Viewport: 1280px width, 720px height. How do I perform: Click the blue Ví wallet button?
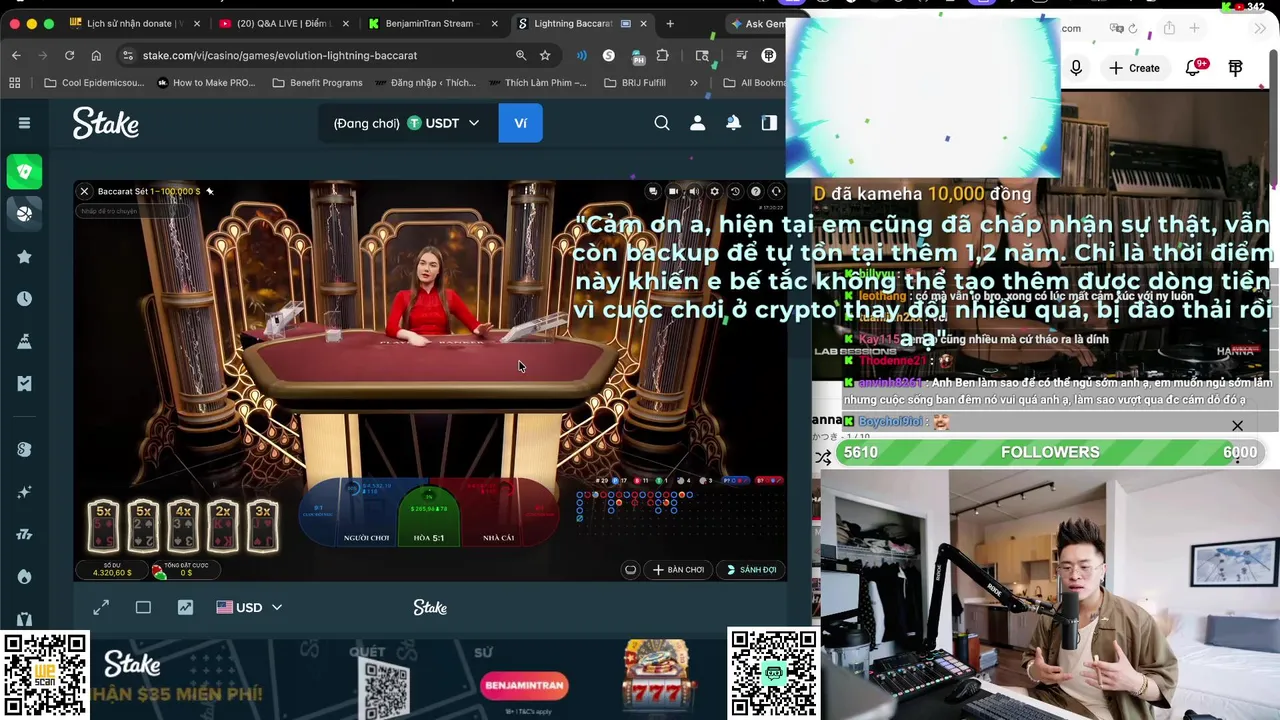(520, 123)
